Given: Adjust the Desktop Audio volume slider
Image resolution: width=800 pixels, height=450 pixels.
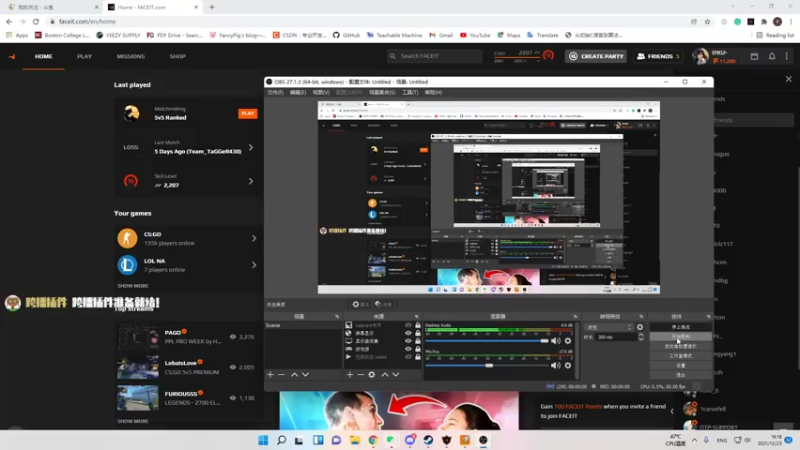Looking at the screenshot, I should pyautogui.click(x=487, y=341).
